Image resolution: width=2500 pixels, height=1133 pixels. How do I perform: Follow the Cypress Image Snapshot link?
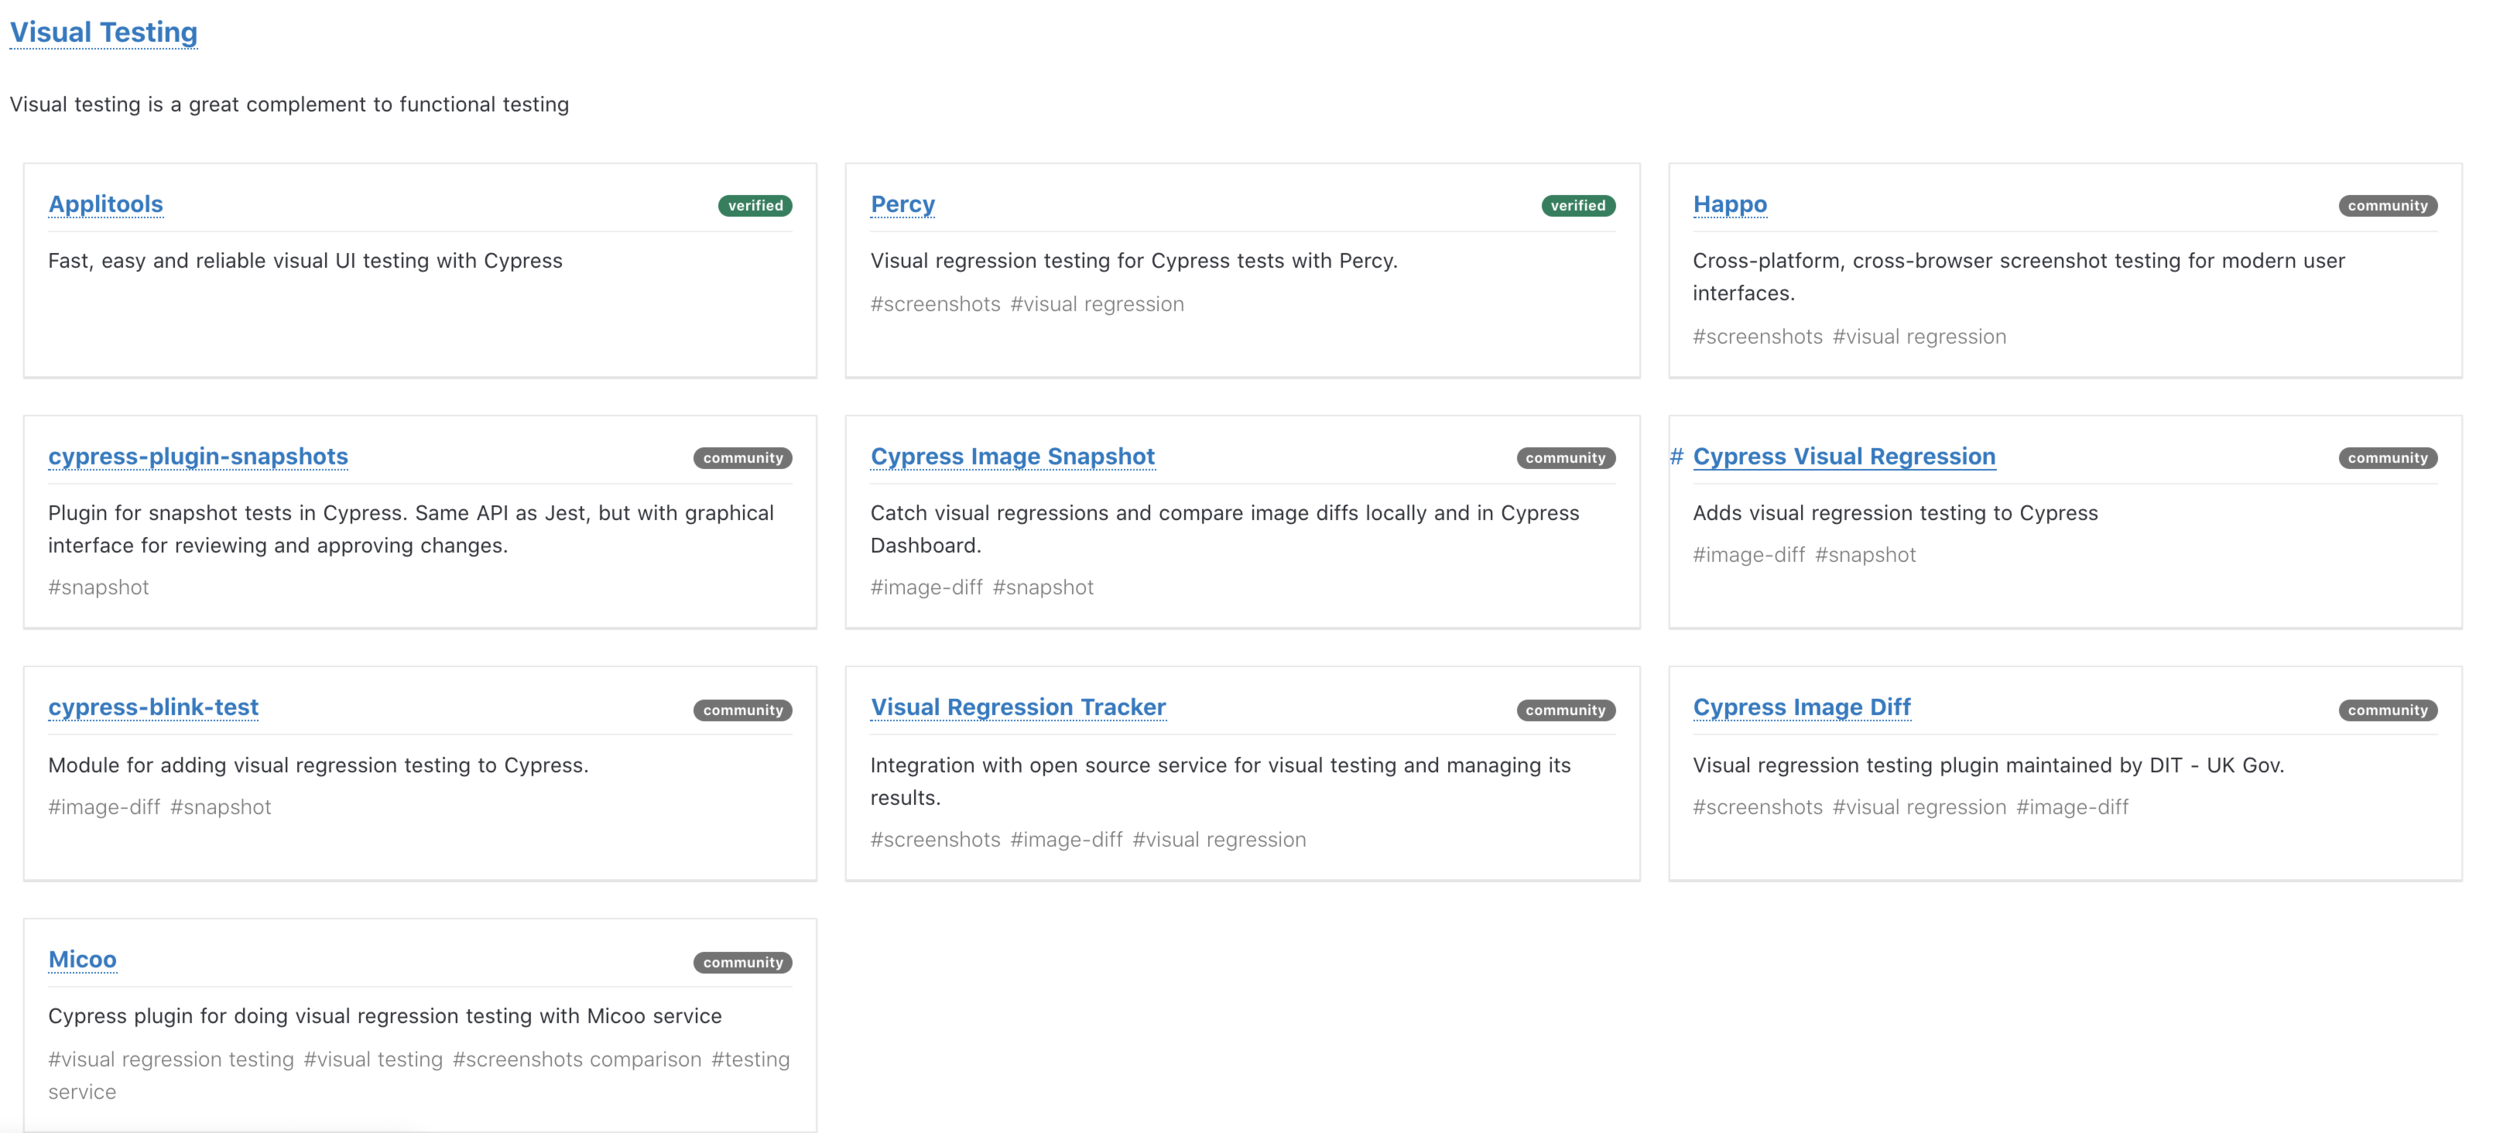(x=1012, y=456)
